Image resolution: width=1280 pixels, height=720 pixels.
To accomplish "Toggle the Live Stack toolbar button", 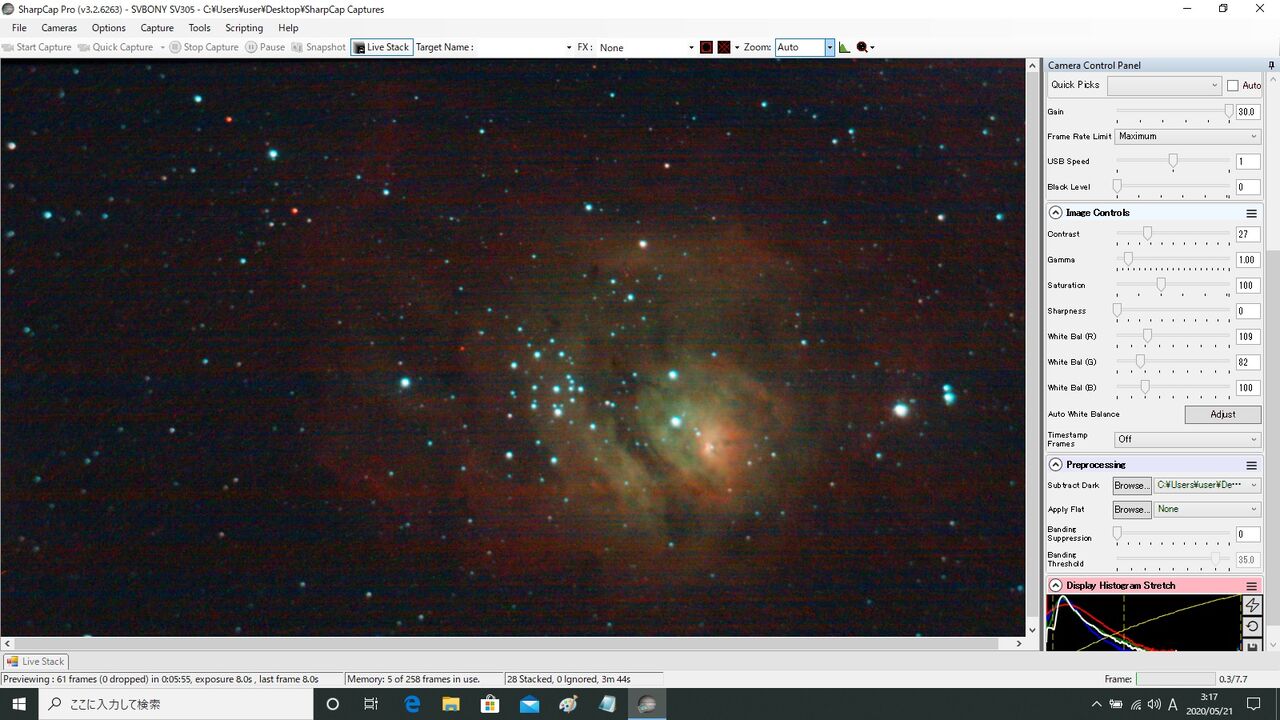I will pyautogui.click(x=381, y=47).
